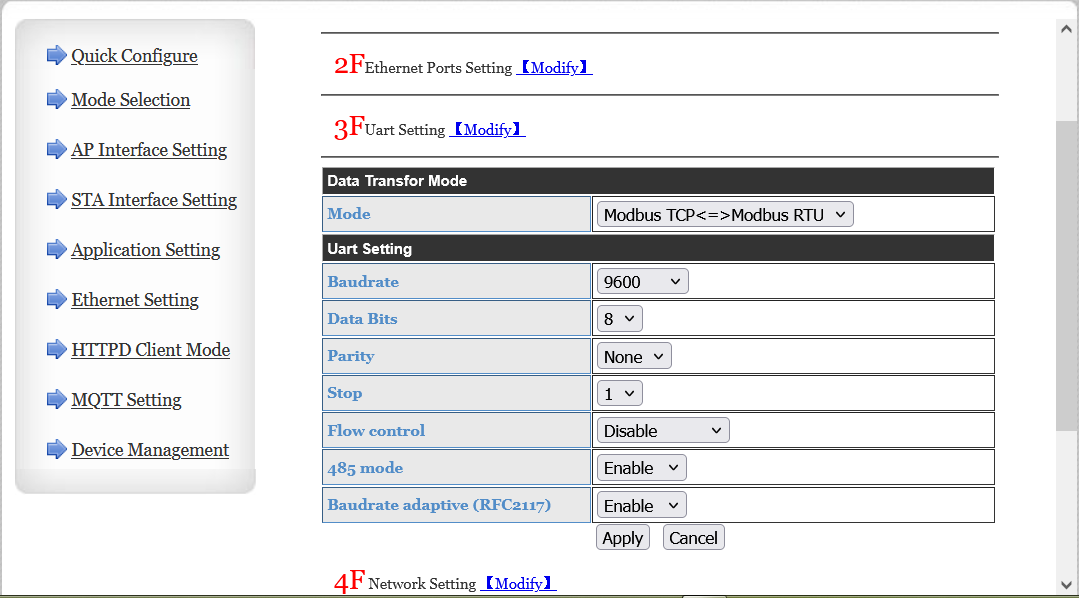This screenshot has width=1079, height=598.
Task: Change the Flow control dropdown
Action: (663, 431)
